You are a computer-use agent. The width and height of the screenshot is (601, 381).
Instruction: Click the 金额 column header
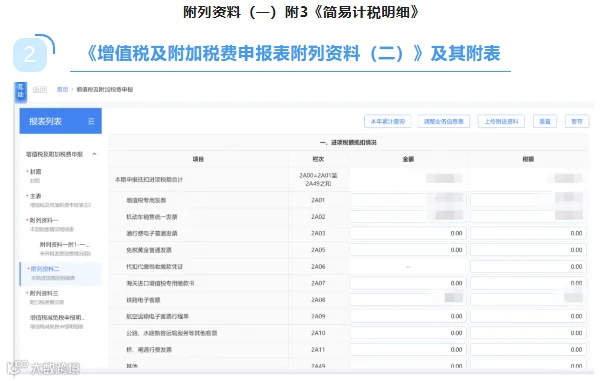[408, 159]
